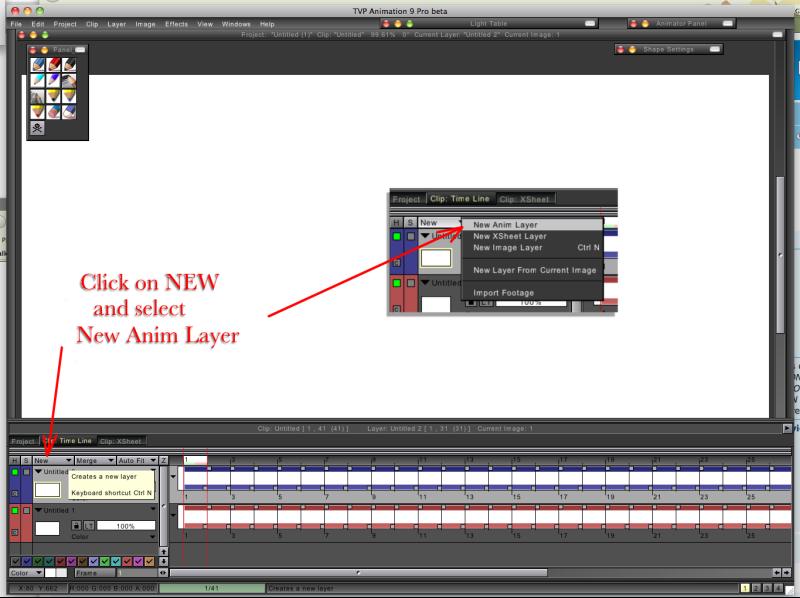The image size is (800, 598).
Task: Select the black colored pencil tool
Action: [x=69, y=64]
